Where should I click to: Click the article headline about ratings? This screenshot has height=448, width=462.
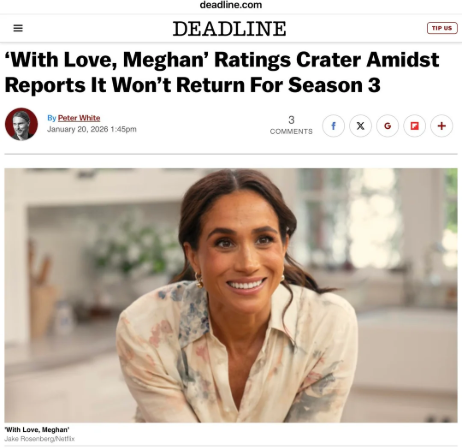pos(222,72)
